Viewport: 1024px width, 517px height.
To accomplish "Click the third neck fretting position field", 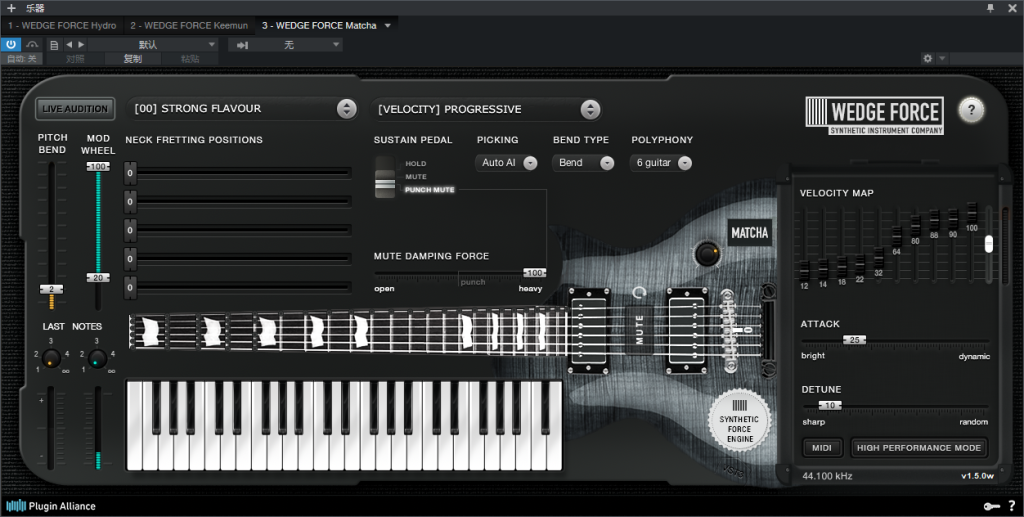I will coord(238,230).
